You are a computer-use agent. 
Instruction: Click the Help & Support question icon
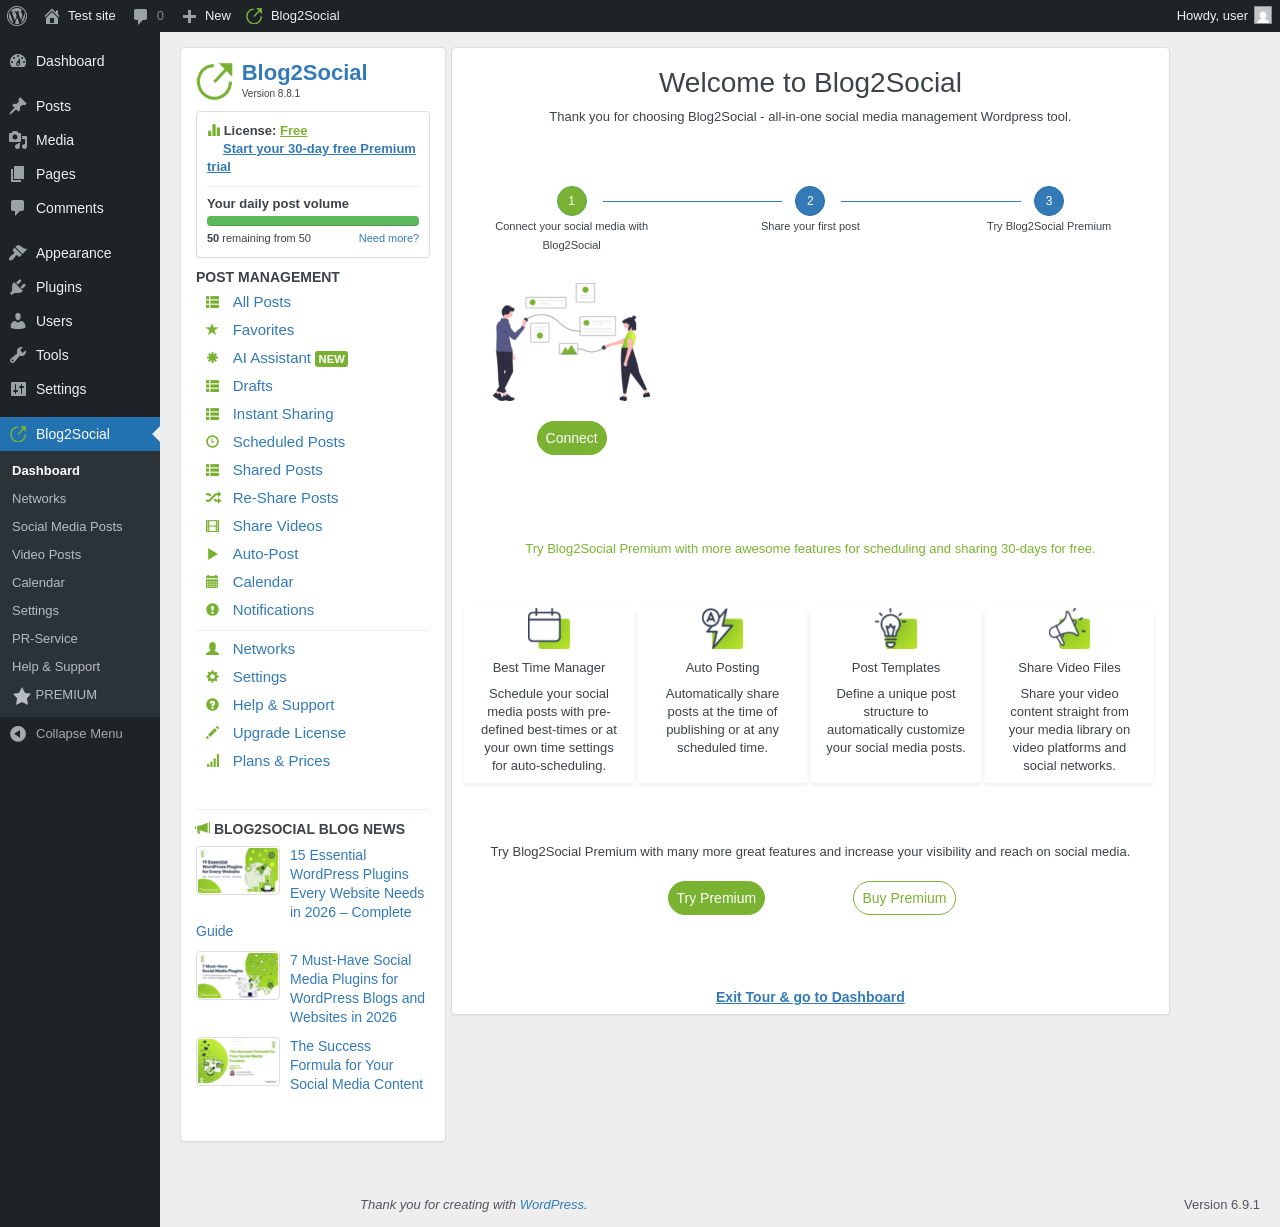pyautogui.click(x=212, y=705)
